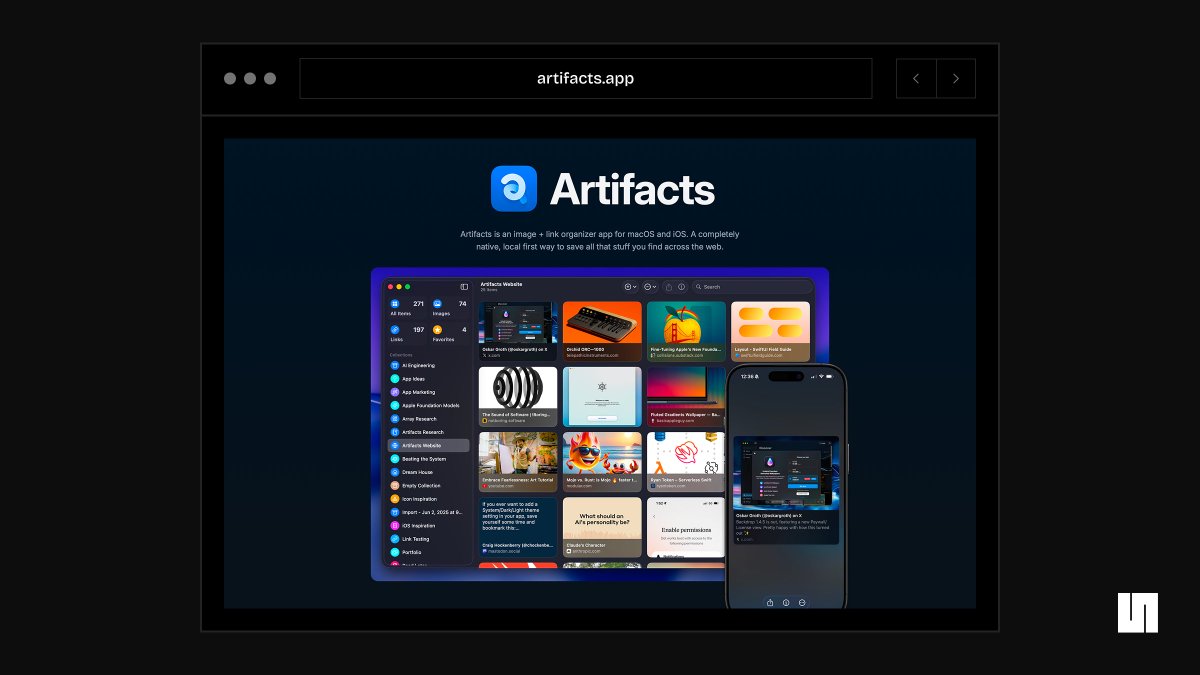Select the Links category tile
Viewport: 1200px width, 675px height.
[x=407, y=333]
